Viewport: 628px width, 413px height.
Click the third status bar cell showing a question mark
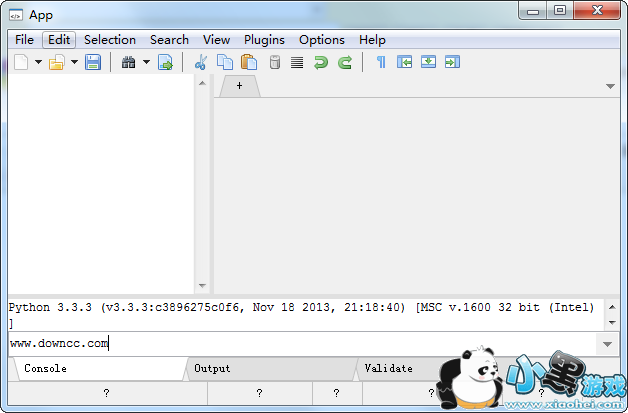pyautogui.click(x=336, y=393)
